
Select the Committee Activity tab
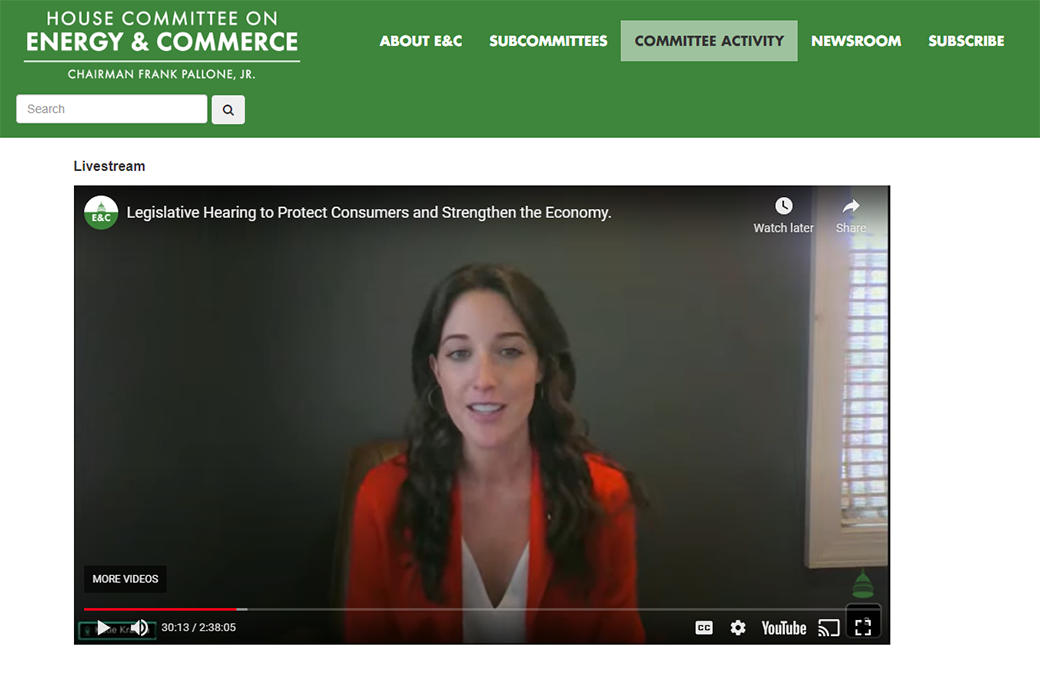[x=709, y=41]
